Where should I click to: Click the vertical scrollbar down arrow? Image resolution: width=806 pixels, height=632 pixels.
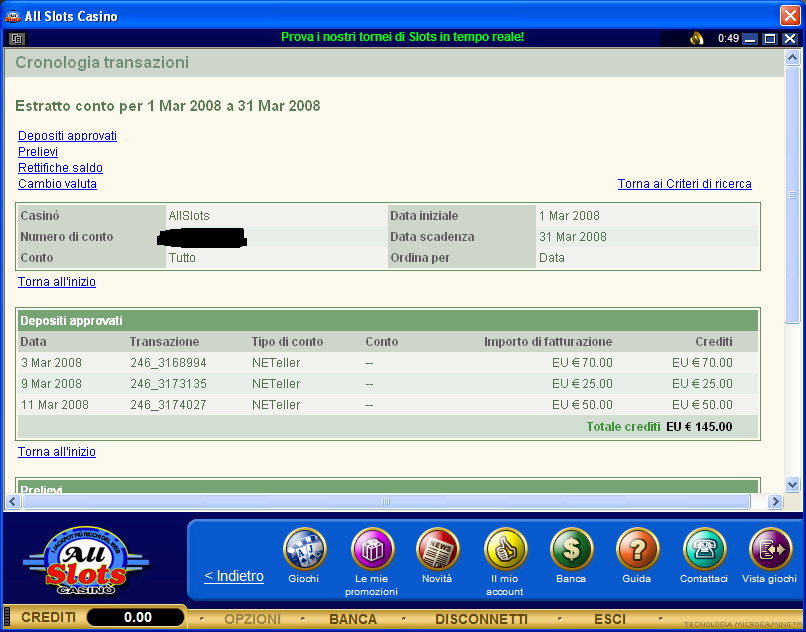click(792, 484)
